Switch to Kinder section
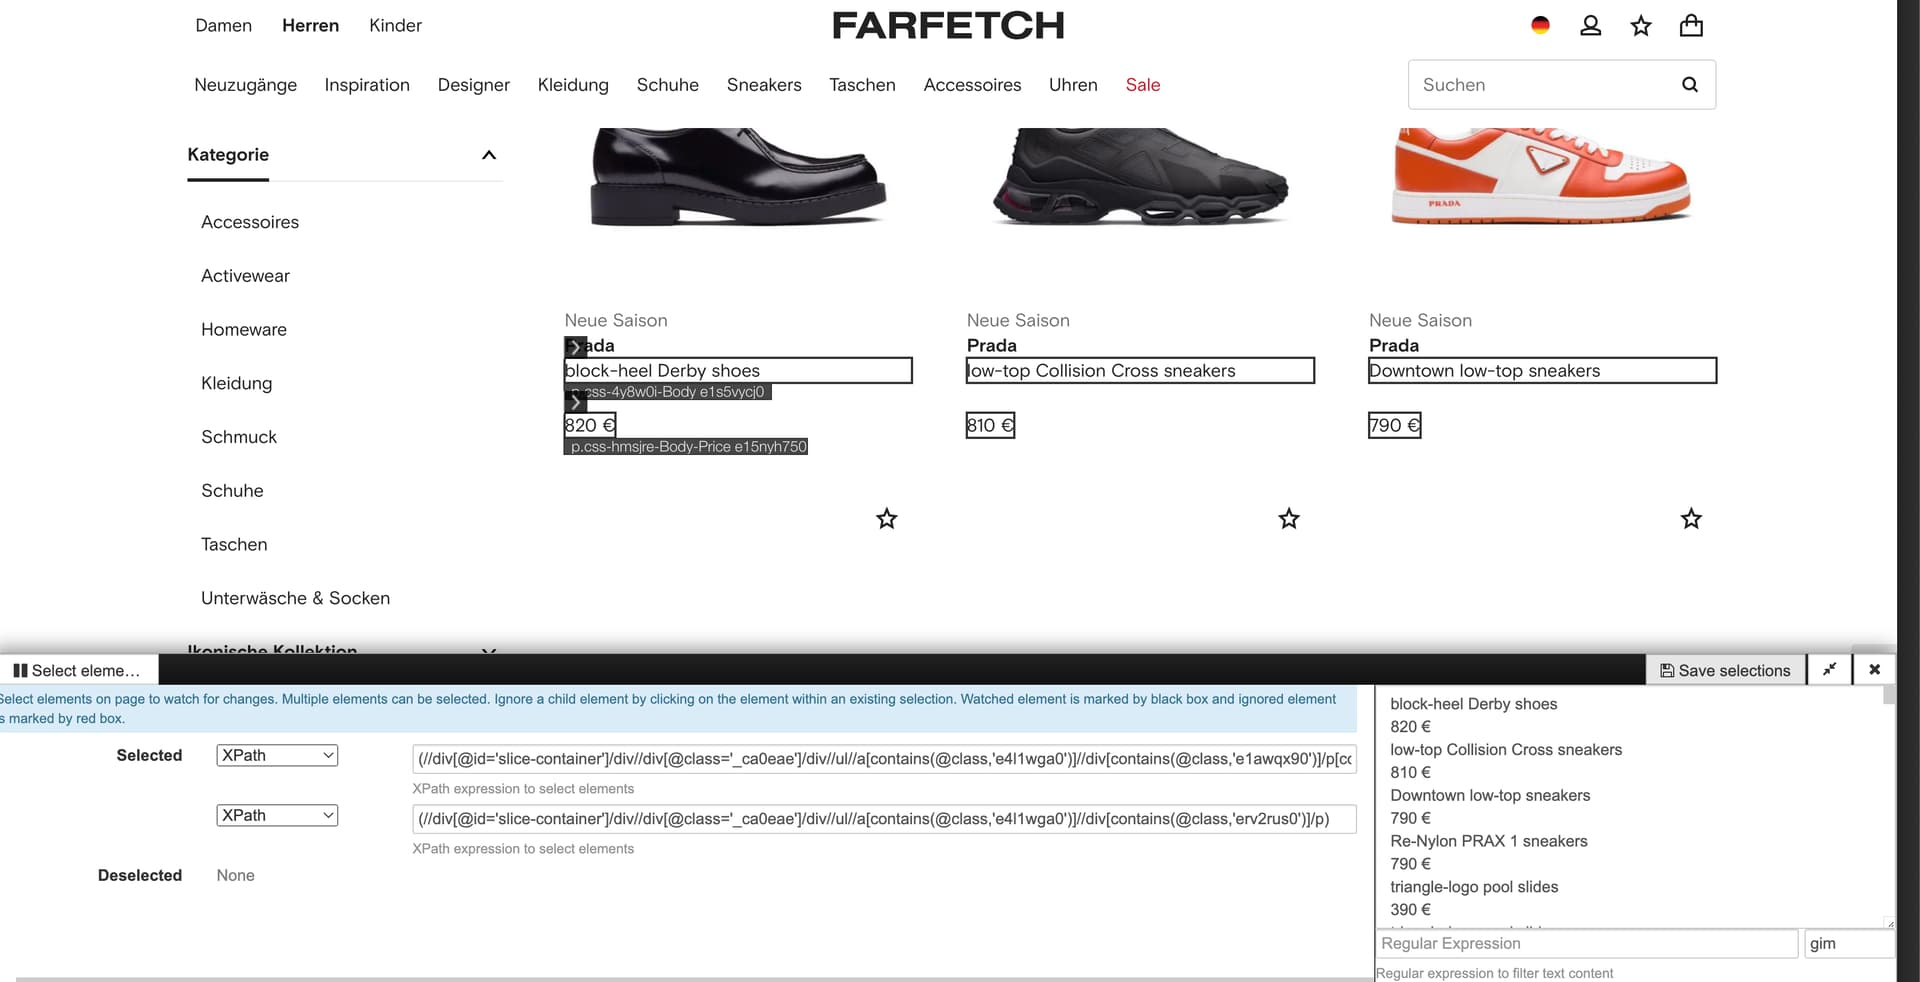 (395, 25)
